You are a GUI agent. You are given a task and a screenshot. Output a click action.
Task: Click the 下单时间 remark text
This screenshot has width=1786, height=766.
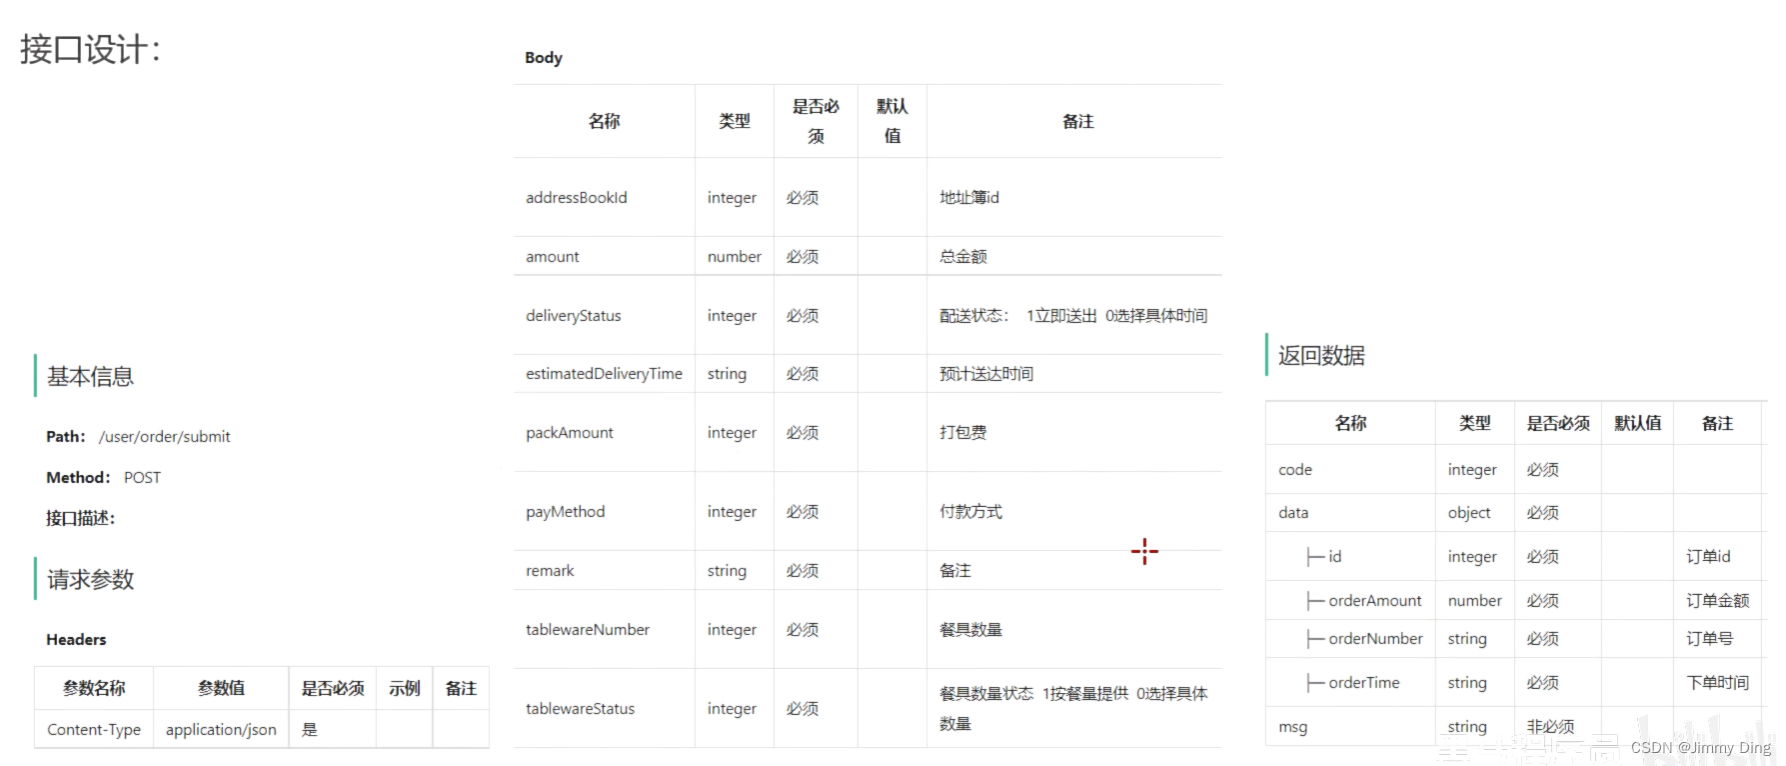[x=1717, y=682]
